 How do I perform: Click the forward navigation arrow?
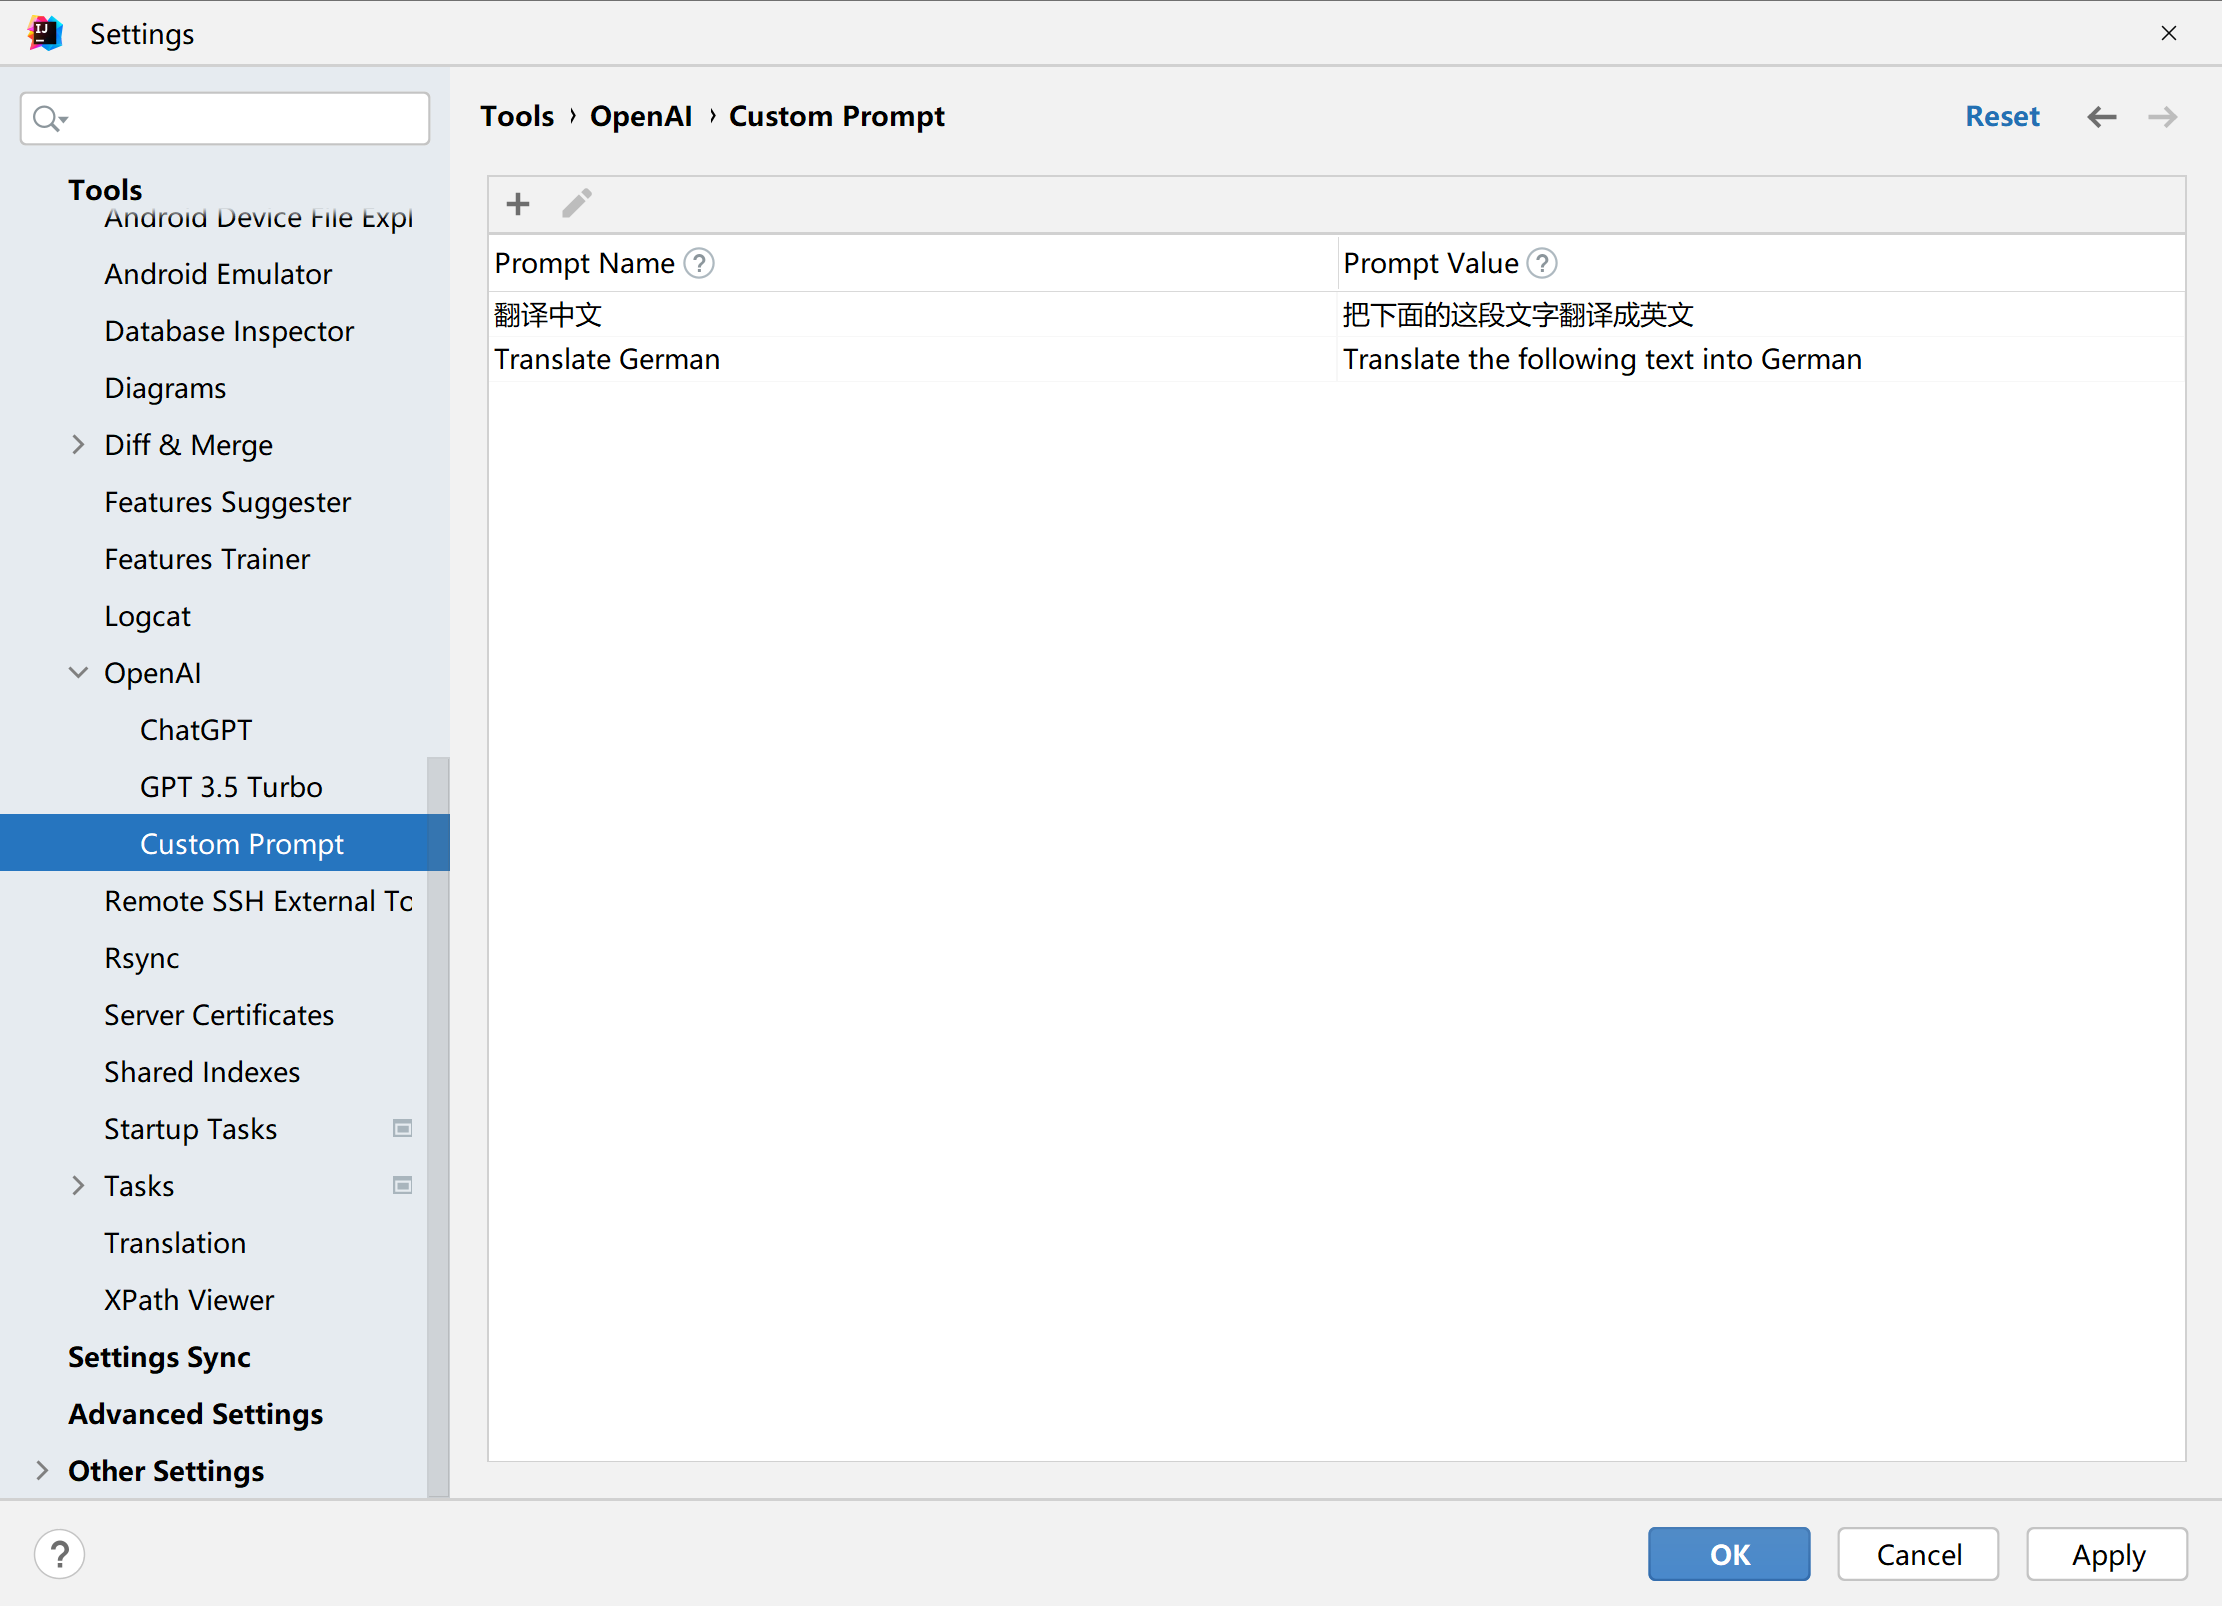(2163, 117)
